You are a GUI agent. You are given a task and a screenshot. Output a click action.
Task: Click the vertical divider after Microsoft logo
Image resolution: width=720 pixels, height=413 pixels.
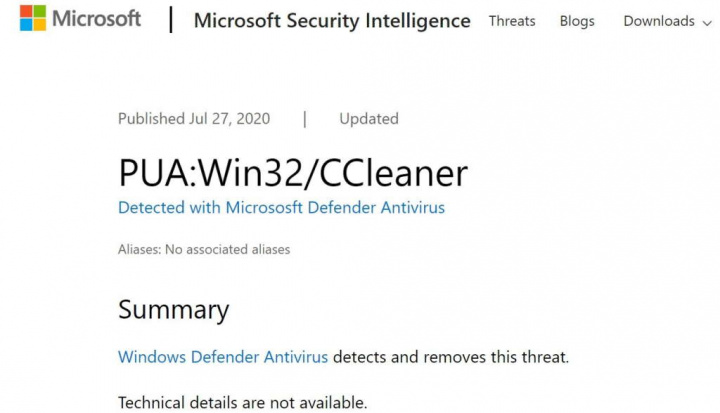[x=170, y=19]
